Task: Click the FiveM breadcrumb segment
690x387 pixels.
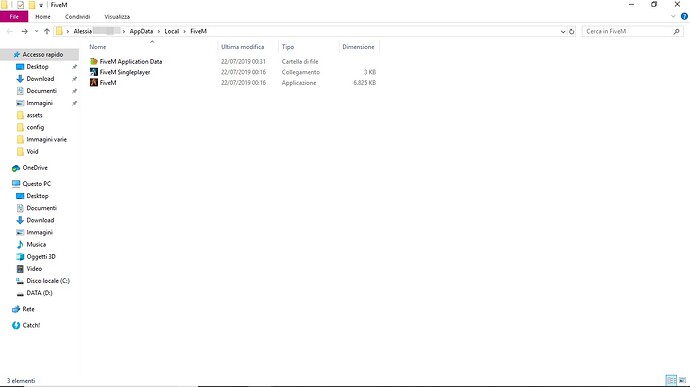Action: [x=198, y=31]
